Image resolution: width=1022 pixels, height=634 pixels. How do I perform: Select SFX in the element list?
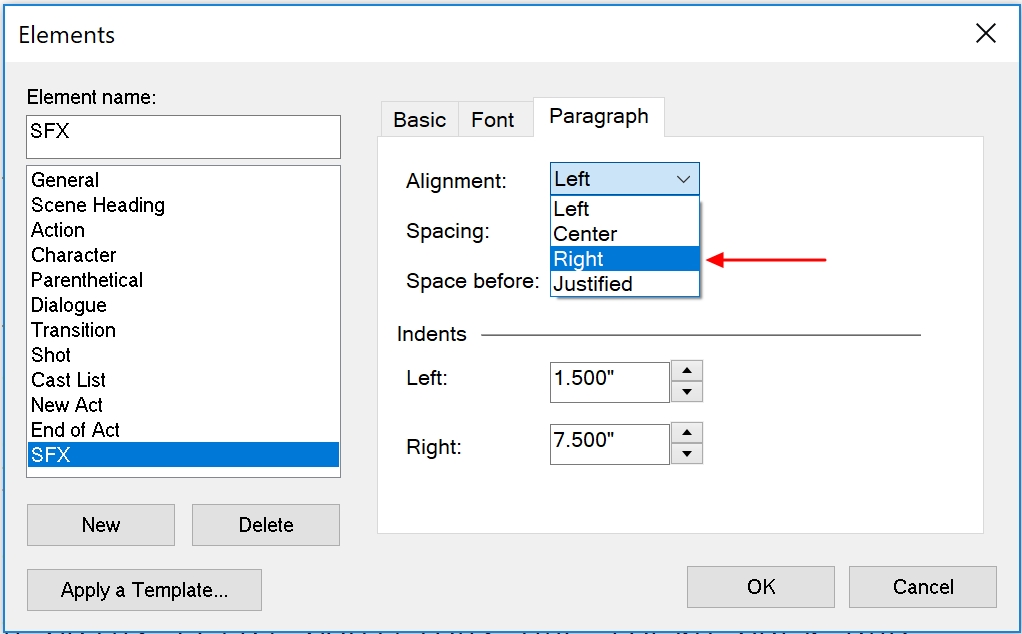tap(183, 454)
